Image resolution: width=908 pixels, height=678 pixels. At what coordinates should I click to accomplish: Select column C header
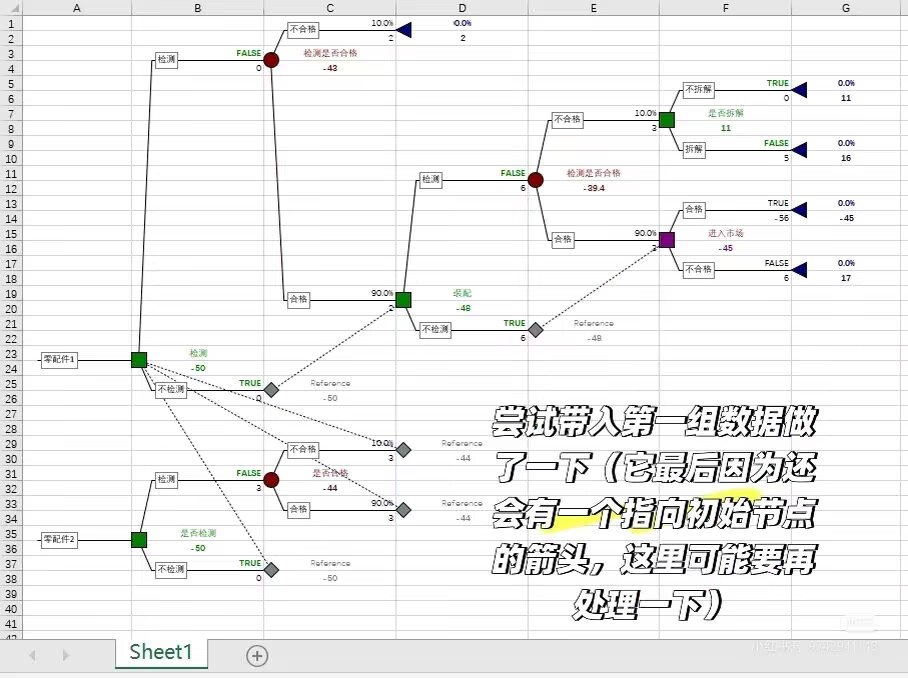pos(329,8)
